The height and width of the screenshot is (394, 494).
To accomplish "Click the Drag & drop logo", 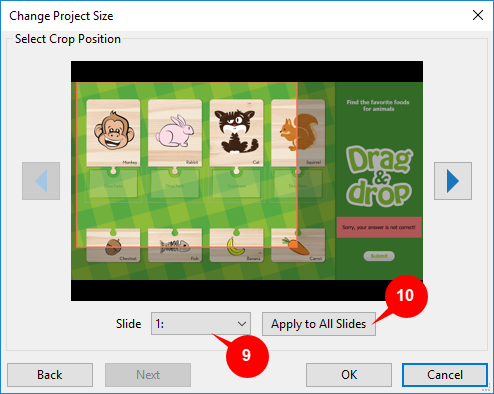I will (379, 175).
